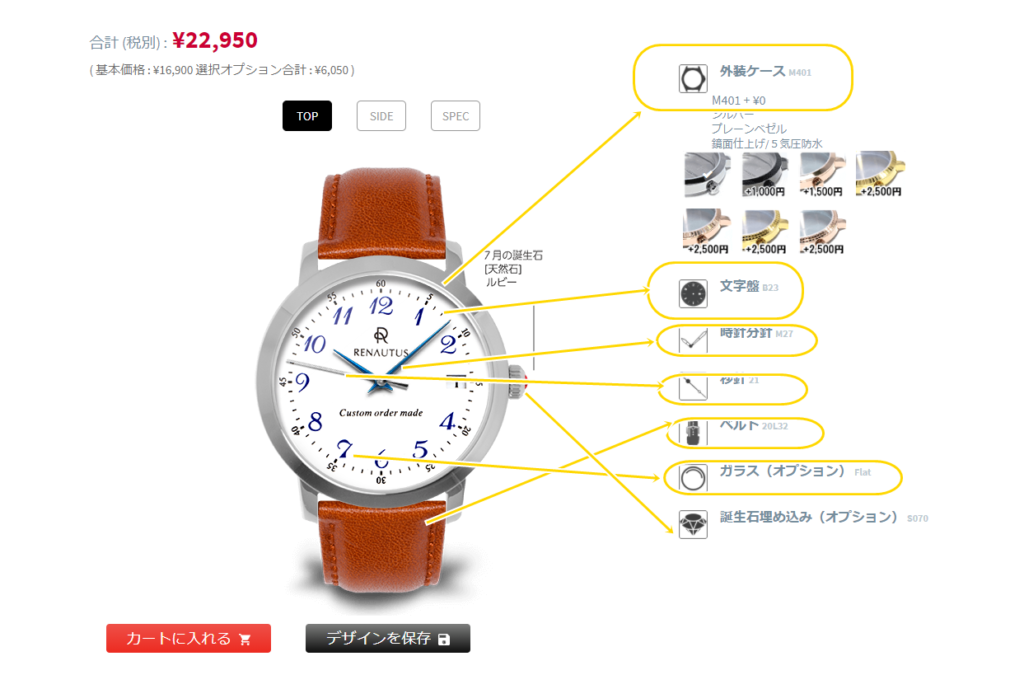
Task: Switch to the TOP view tab
Action: pyautogui.click(x=307, y=116)
